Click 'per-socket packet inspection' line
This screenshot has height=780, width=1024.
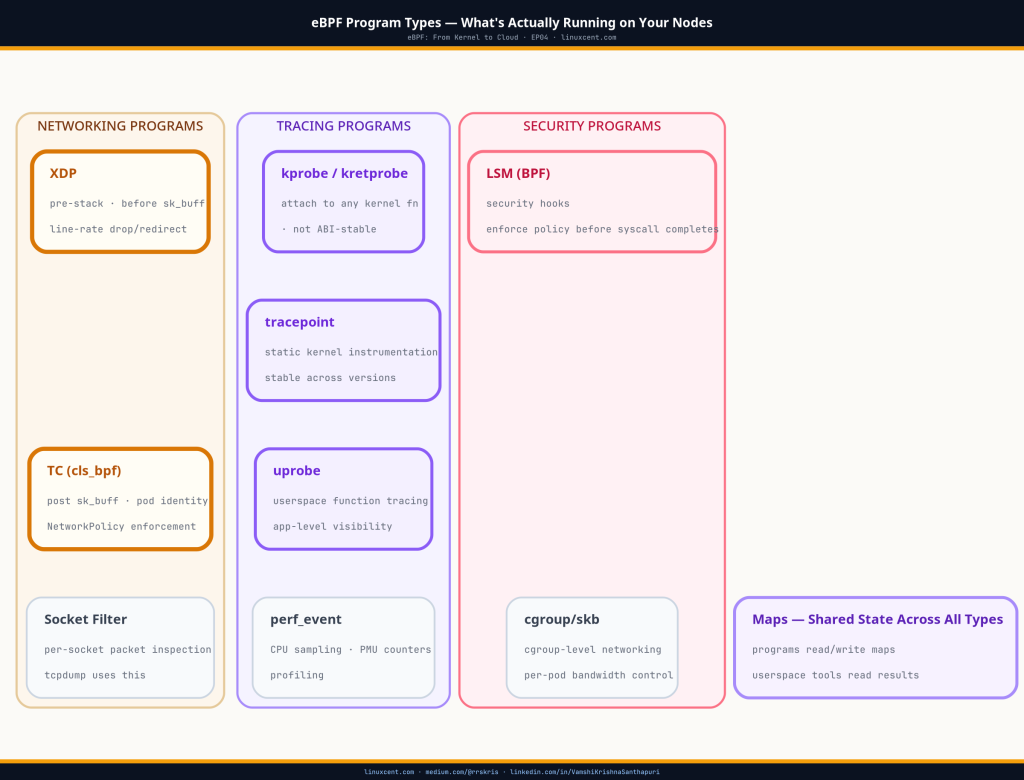click(x=128, y=649)
